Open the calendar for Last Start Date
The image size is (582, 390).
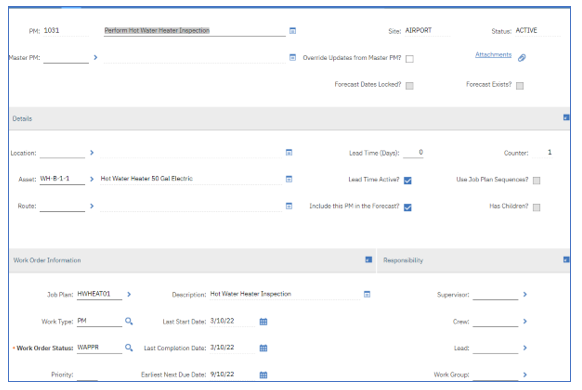pos(263,321)
